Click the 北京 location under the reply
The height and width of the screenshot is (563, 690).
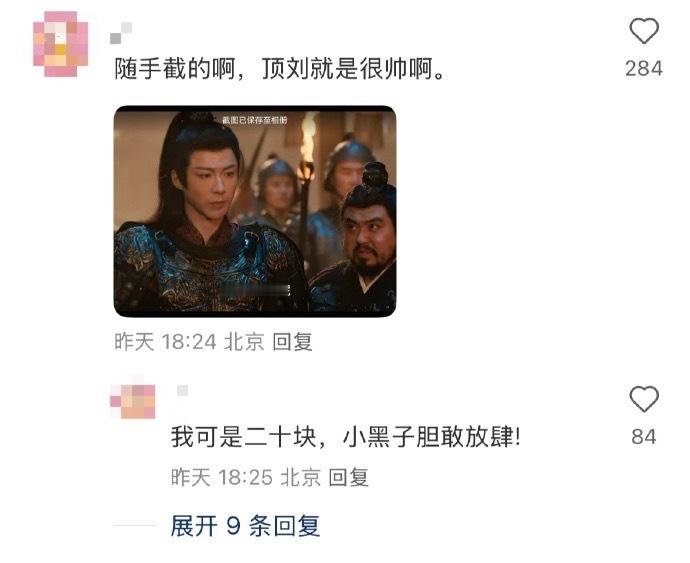click(301, 477)
